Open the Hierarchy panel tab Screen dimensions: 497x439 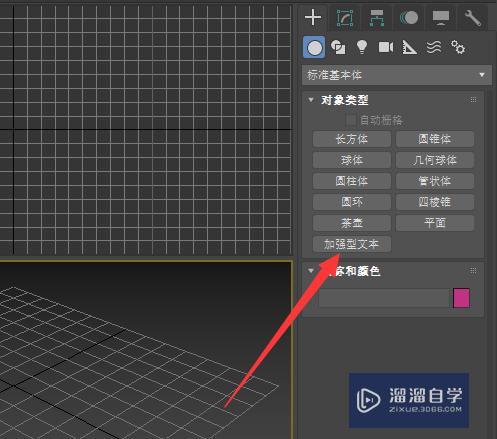point(377,18)
